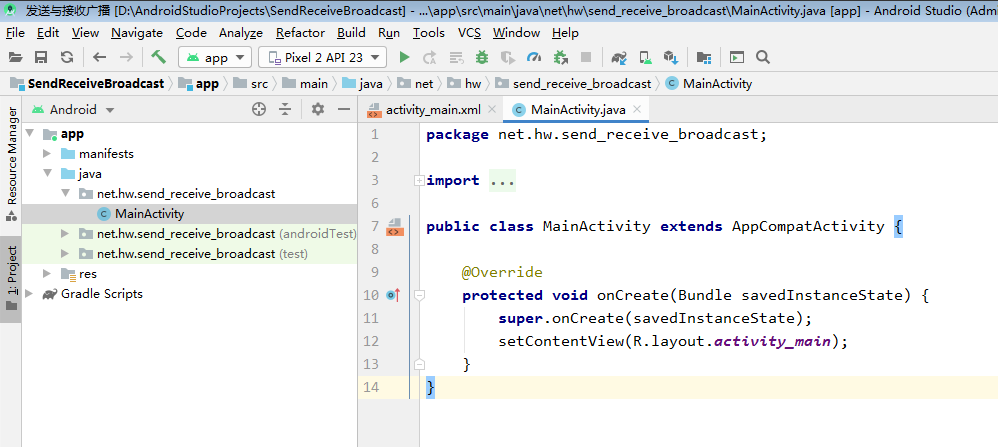The height and width of the screenshot is (447, 998).
Task: Click the Synchronize refresh icon
Action: click(x=67, y=58)
